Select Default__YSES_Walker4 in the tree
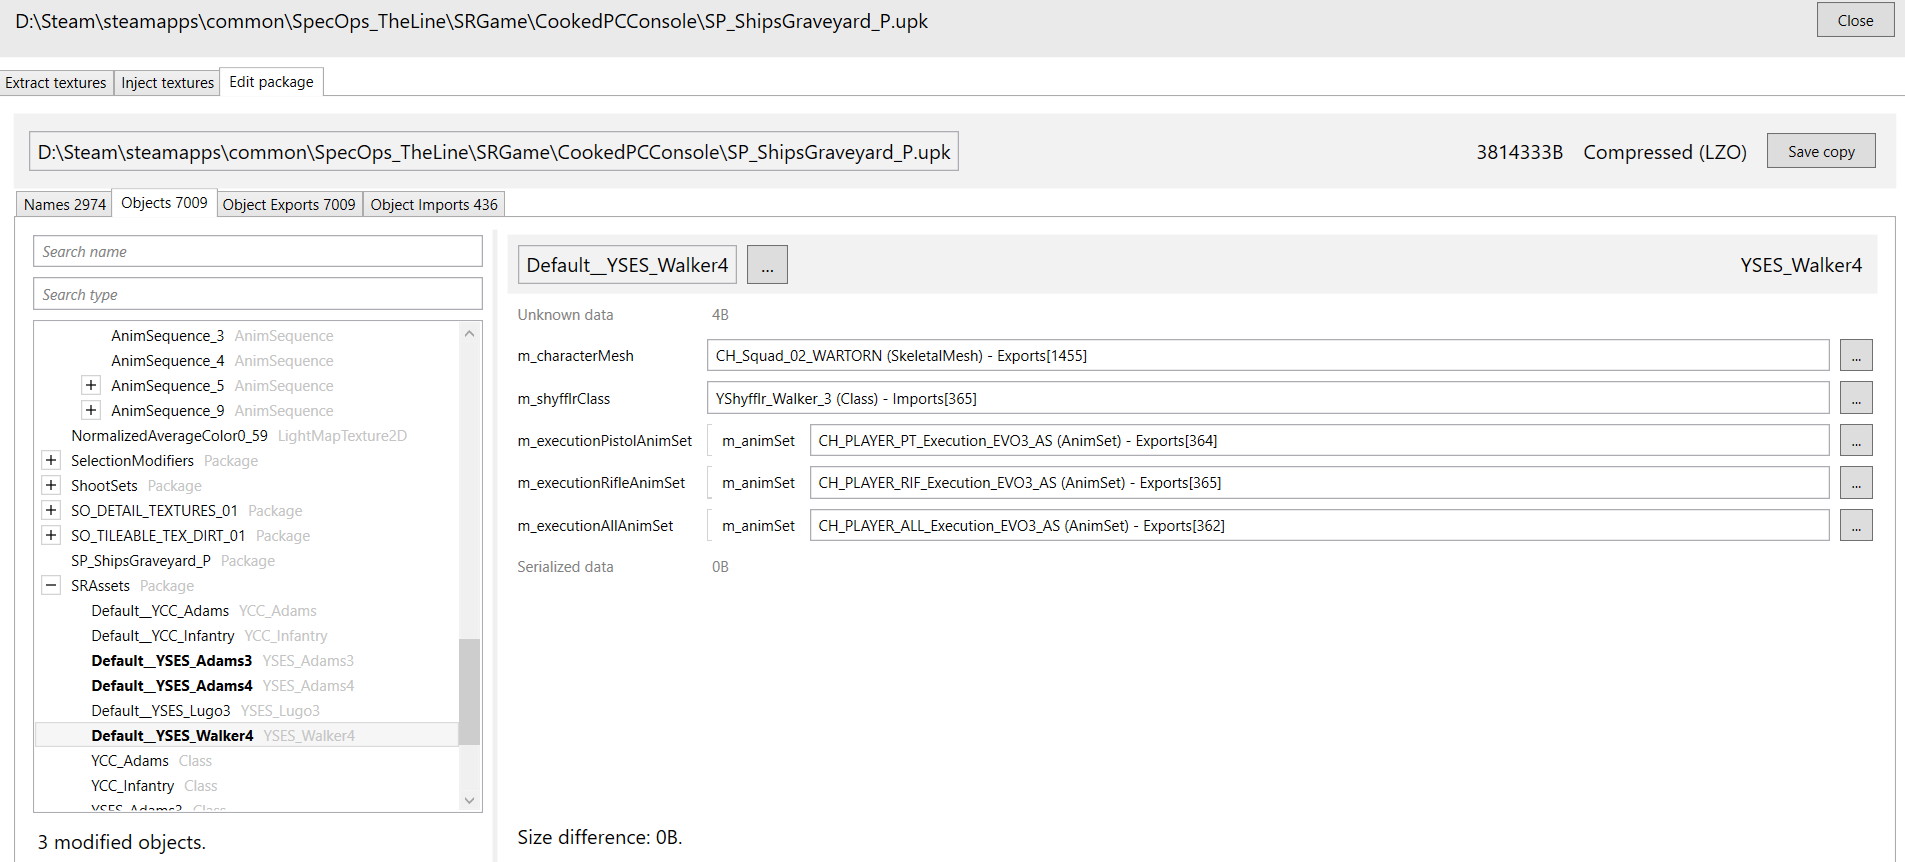This screenshot has width=1905, height=862. coord(172,736)
